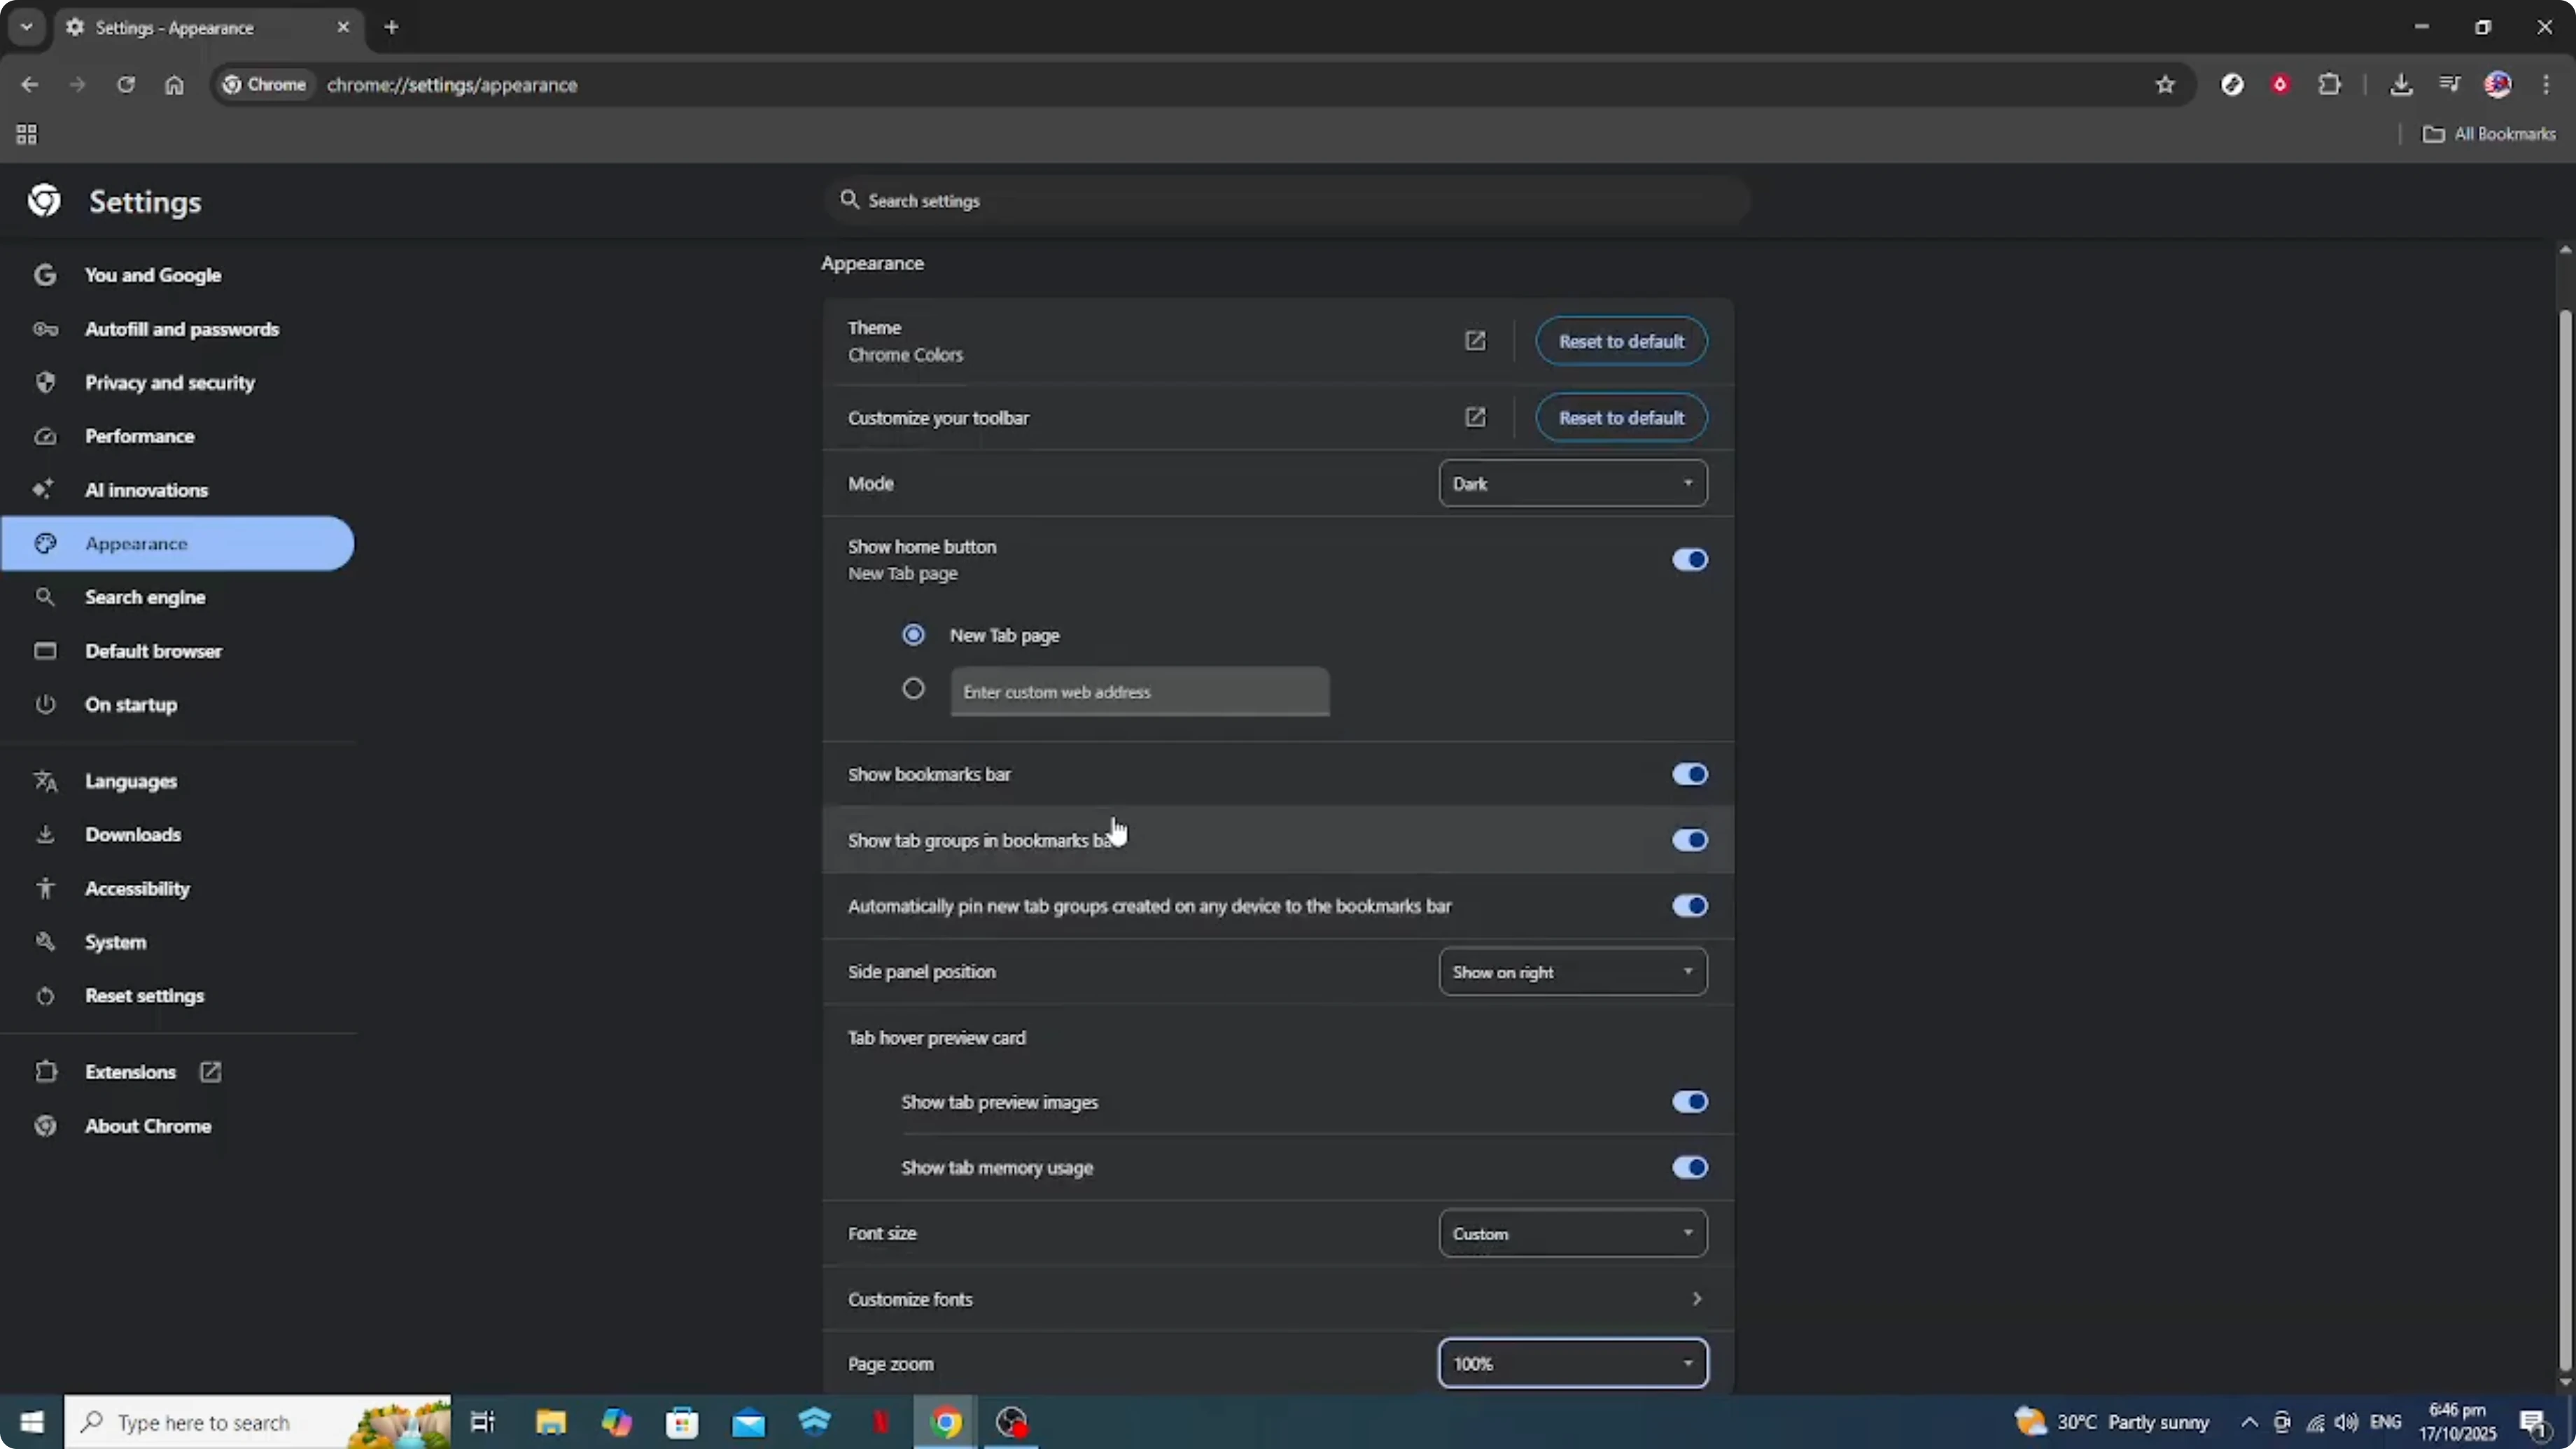Disable Show tab memory usage toggle
Screen dimensions: 2576x1449
click(1689, 1167)
